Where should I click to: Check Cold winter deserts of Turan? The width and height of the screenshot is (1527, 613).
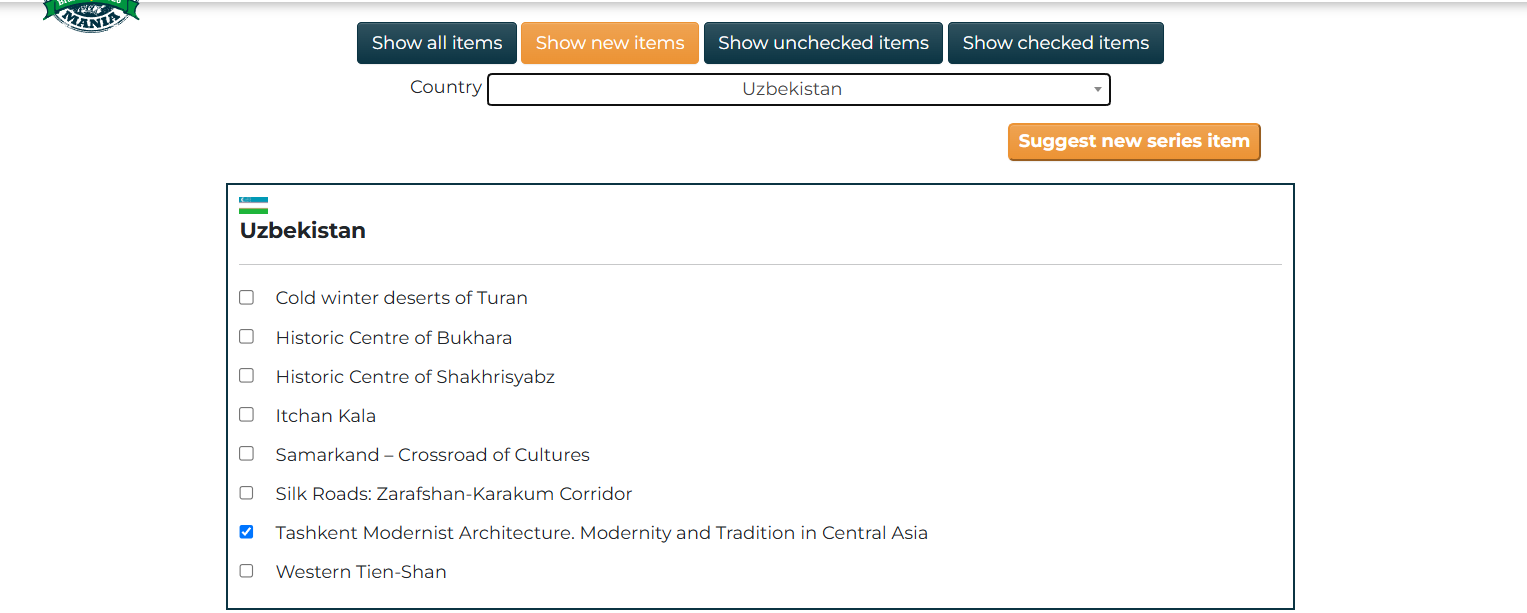pos(246,297)
